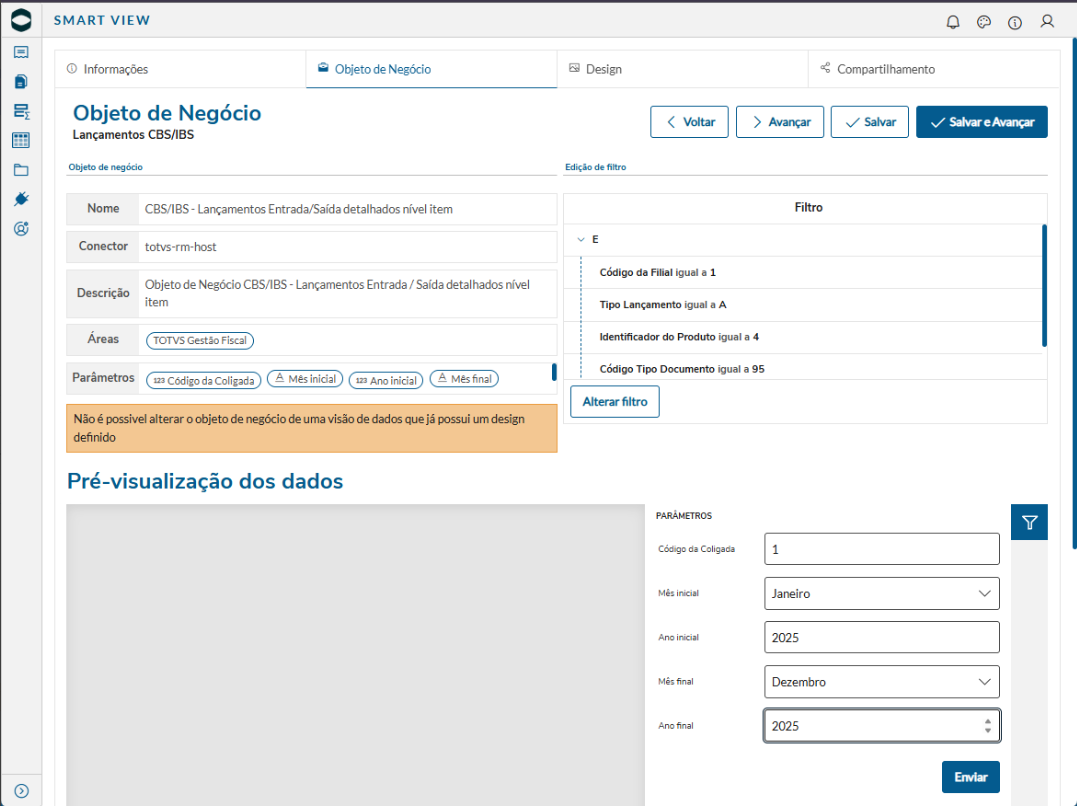Focus the Ano final field
Screen dimensions: 1077x806
881,726
